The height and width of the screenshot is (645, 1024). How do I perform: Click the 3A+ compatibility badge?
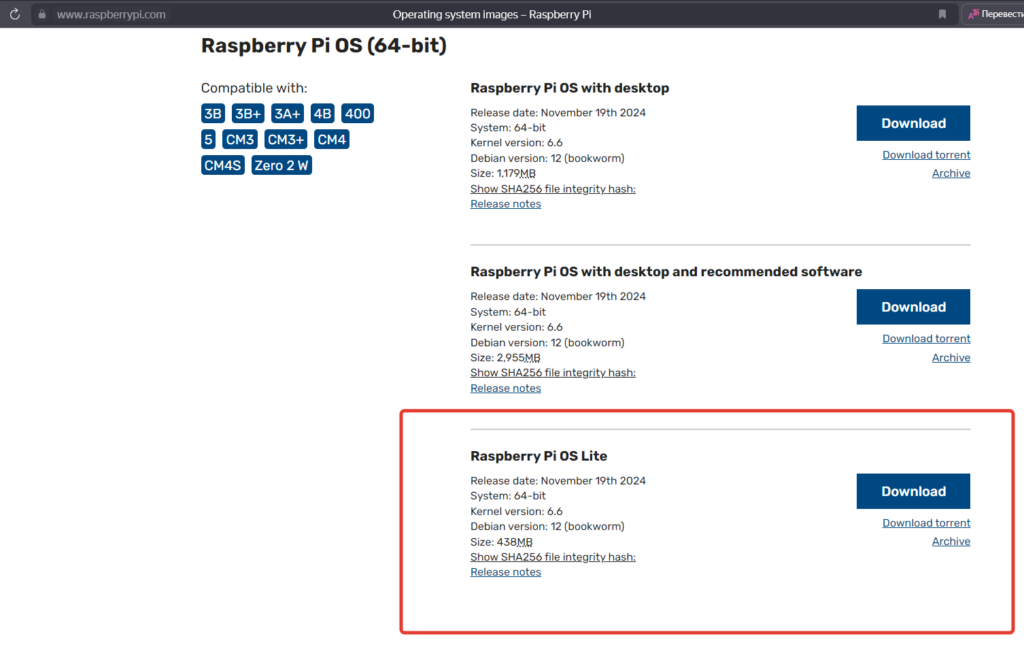click(x=287, y=114)
